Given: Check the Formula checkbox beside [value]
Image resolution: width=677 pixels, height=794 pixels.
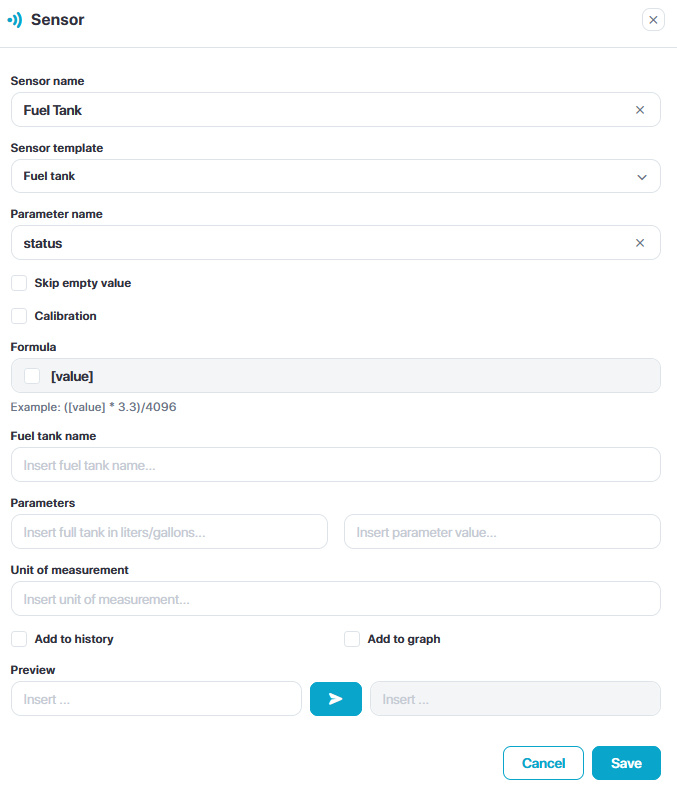Looking at the screenshot, I should point(32,376).
